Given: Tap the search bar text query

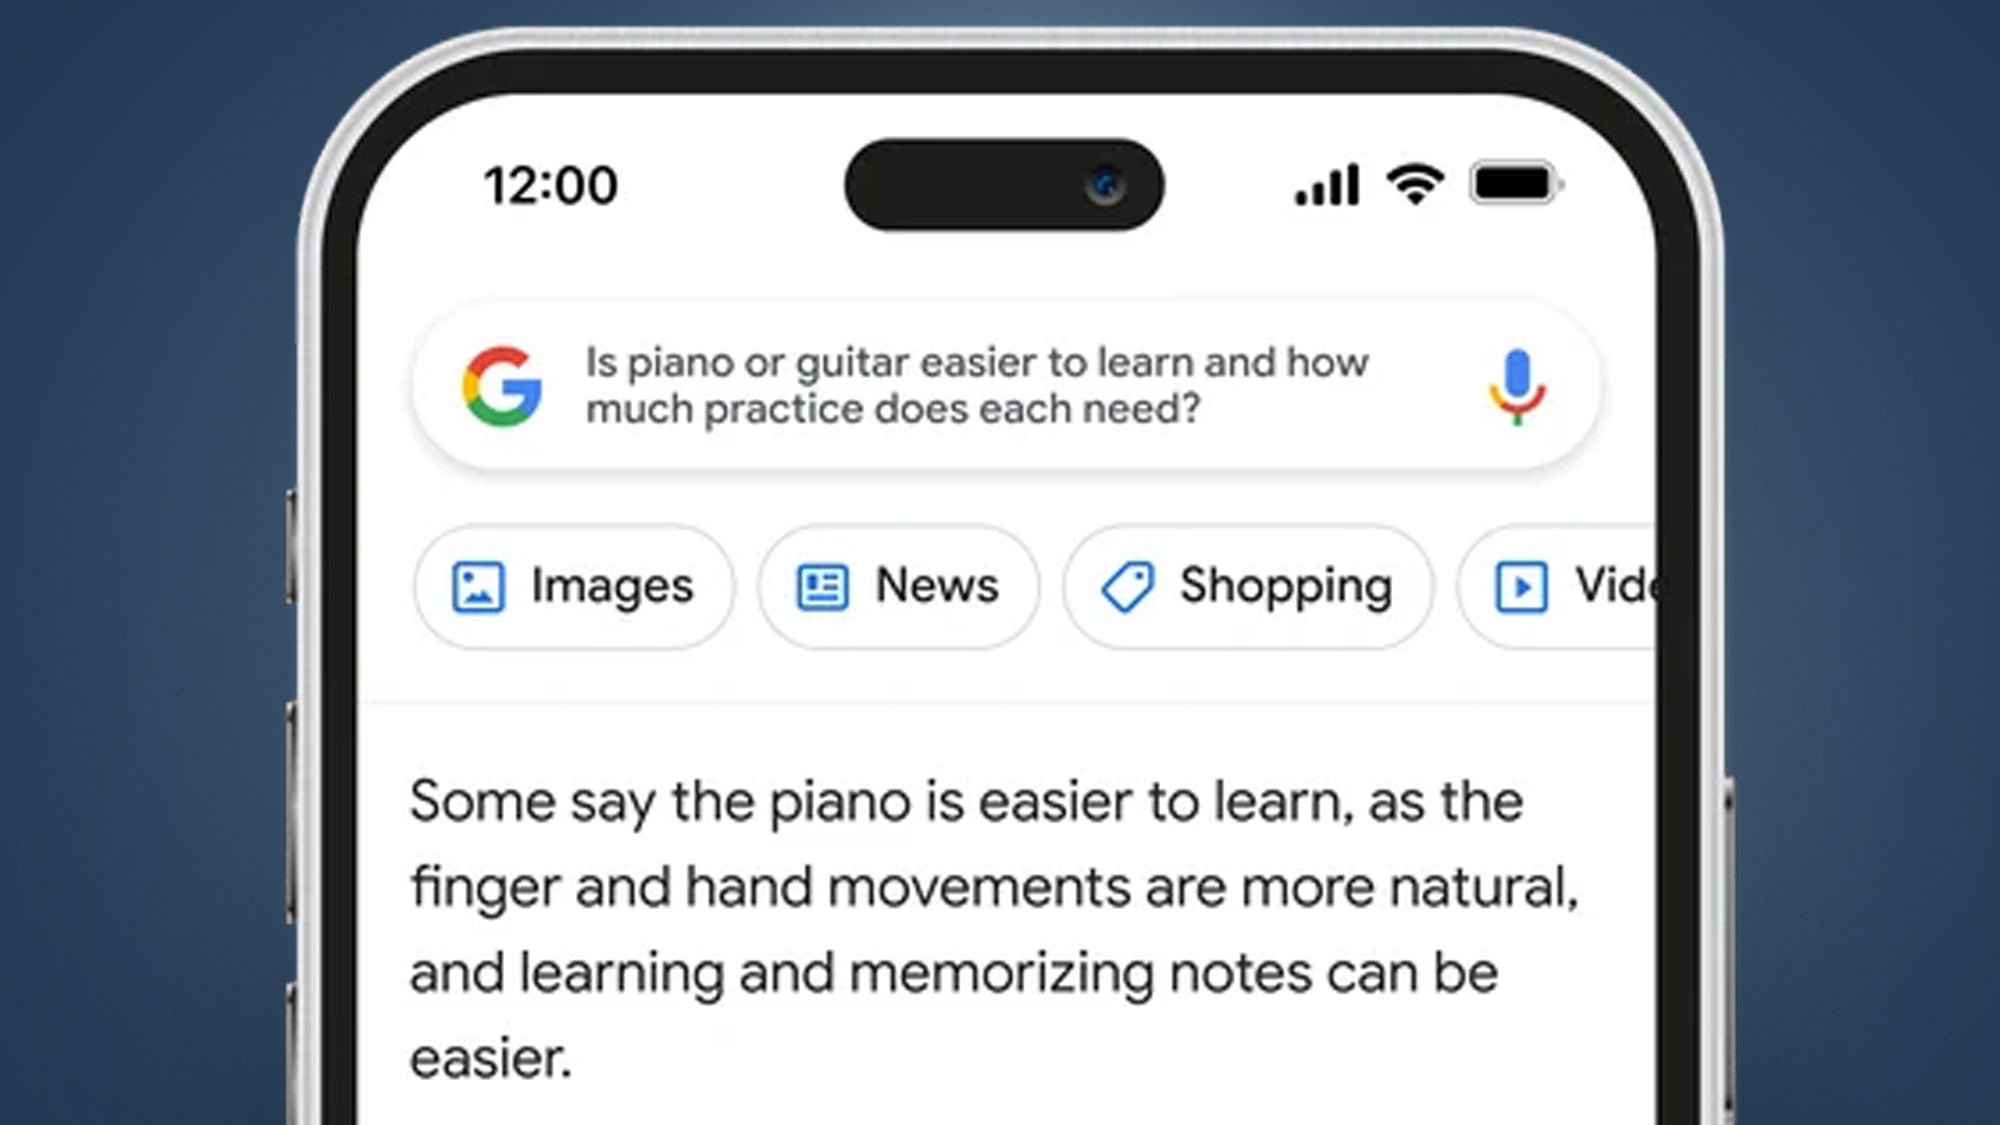Looking at the screenshot, I should point(977,385).
